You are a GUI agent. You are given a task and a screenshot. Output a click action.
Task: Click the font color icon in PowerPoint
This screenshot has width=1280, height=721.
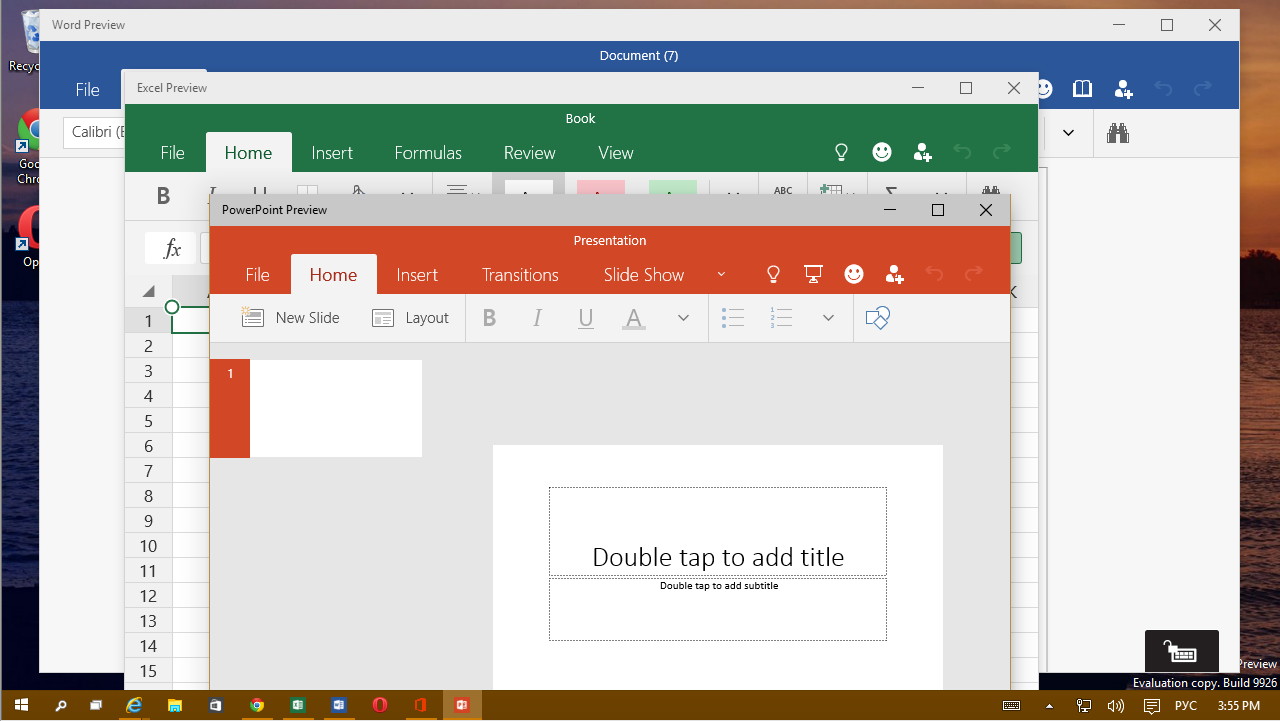tap(633, 318)
